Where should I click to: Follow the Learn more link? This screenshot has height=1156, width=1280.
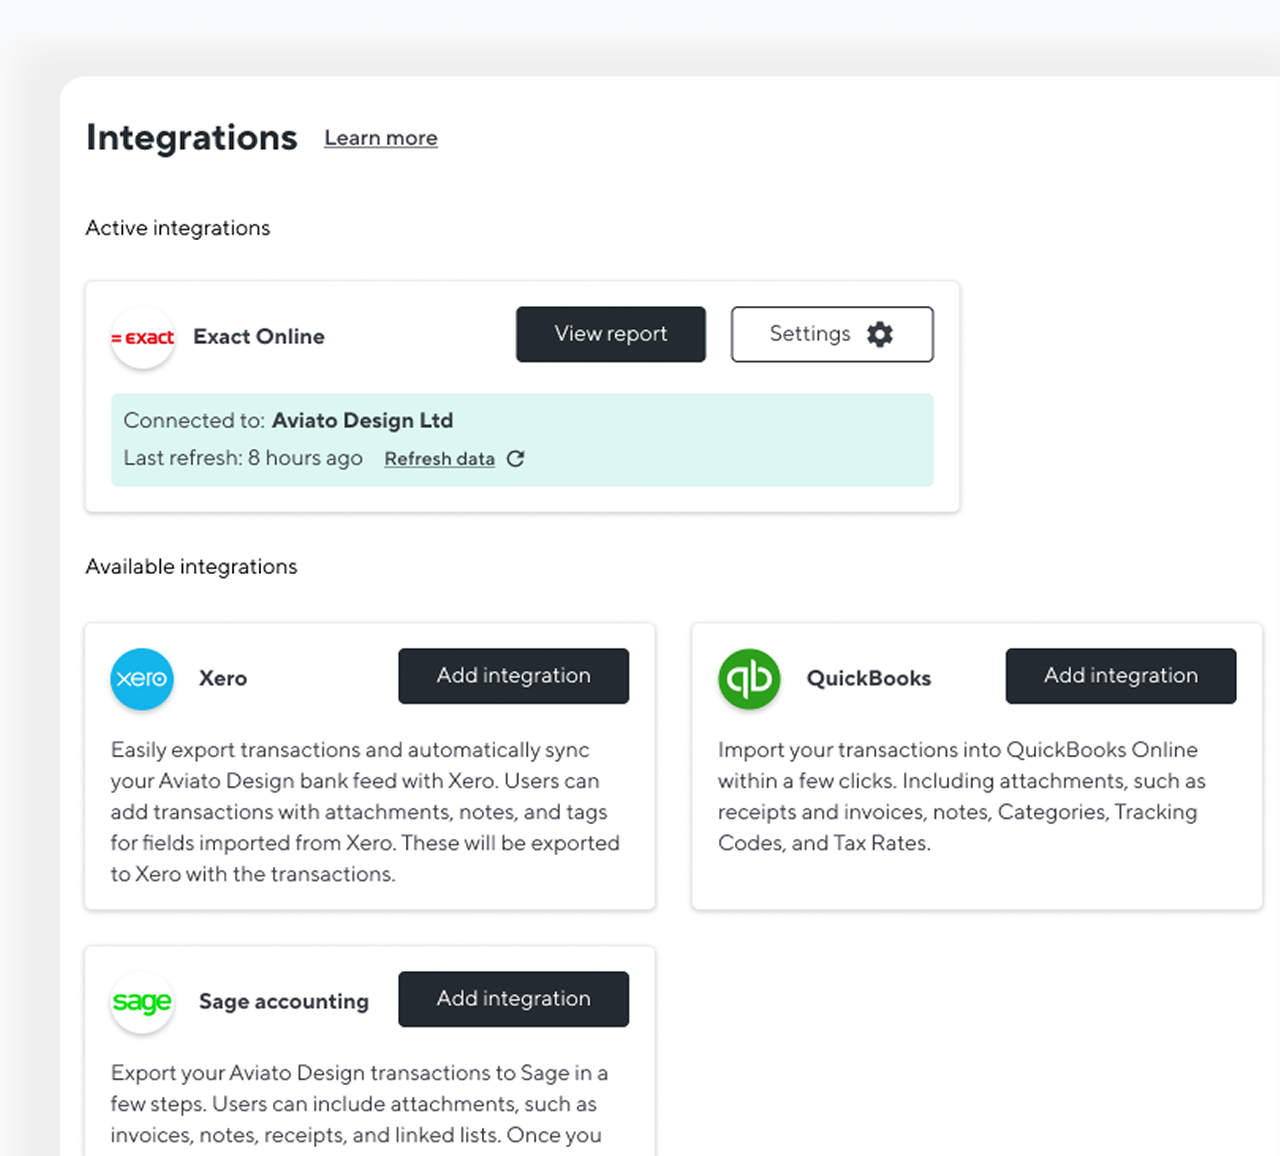[381, 138]
